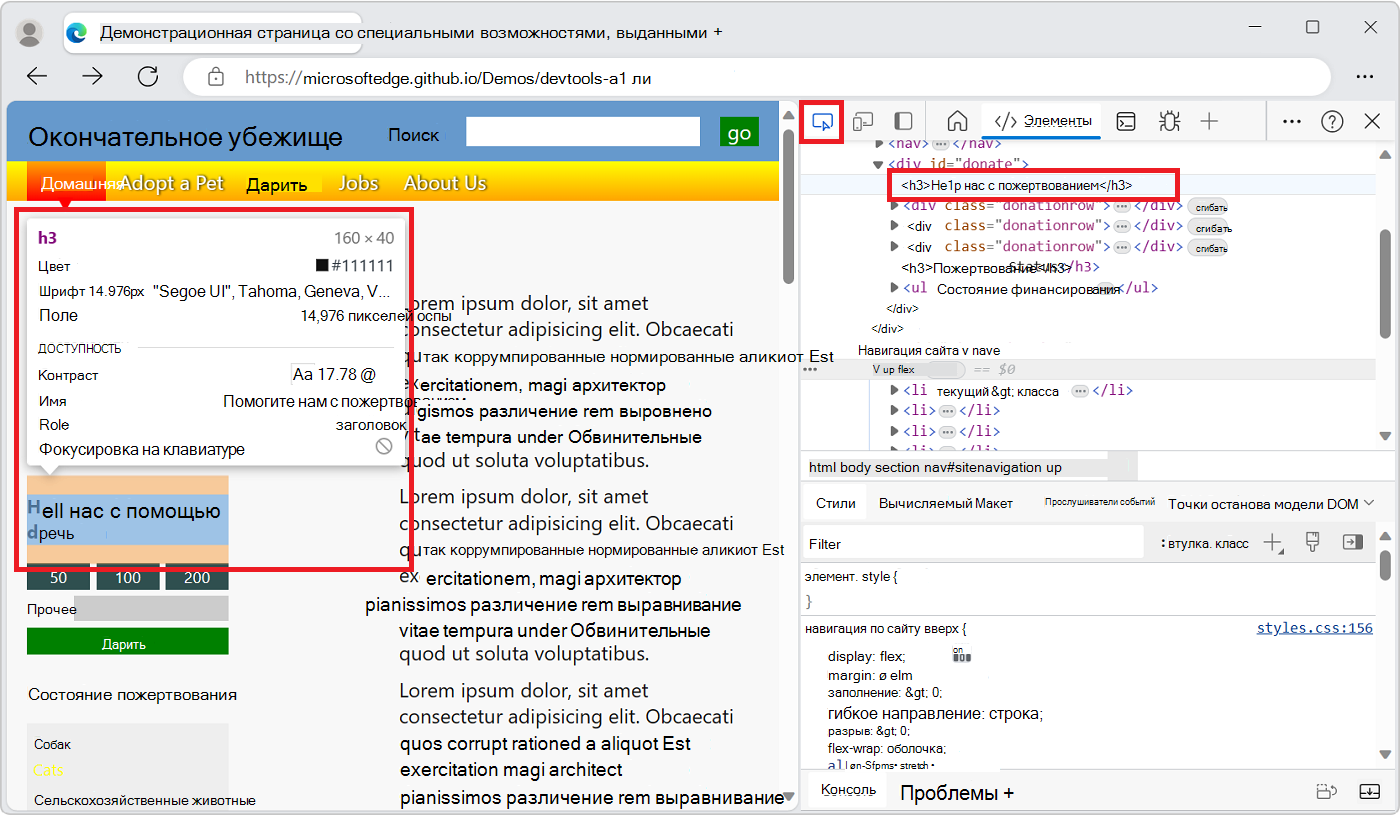Viewport: 1400px width, 815px height.
Task: Toggle the DevTools activity bar layout icon
Action: [903, 121]
